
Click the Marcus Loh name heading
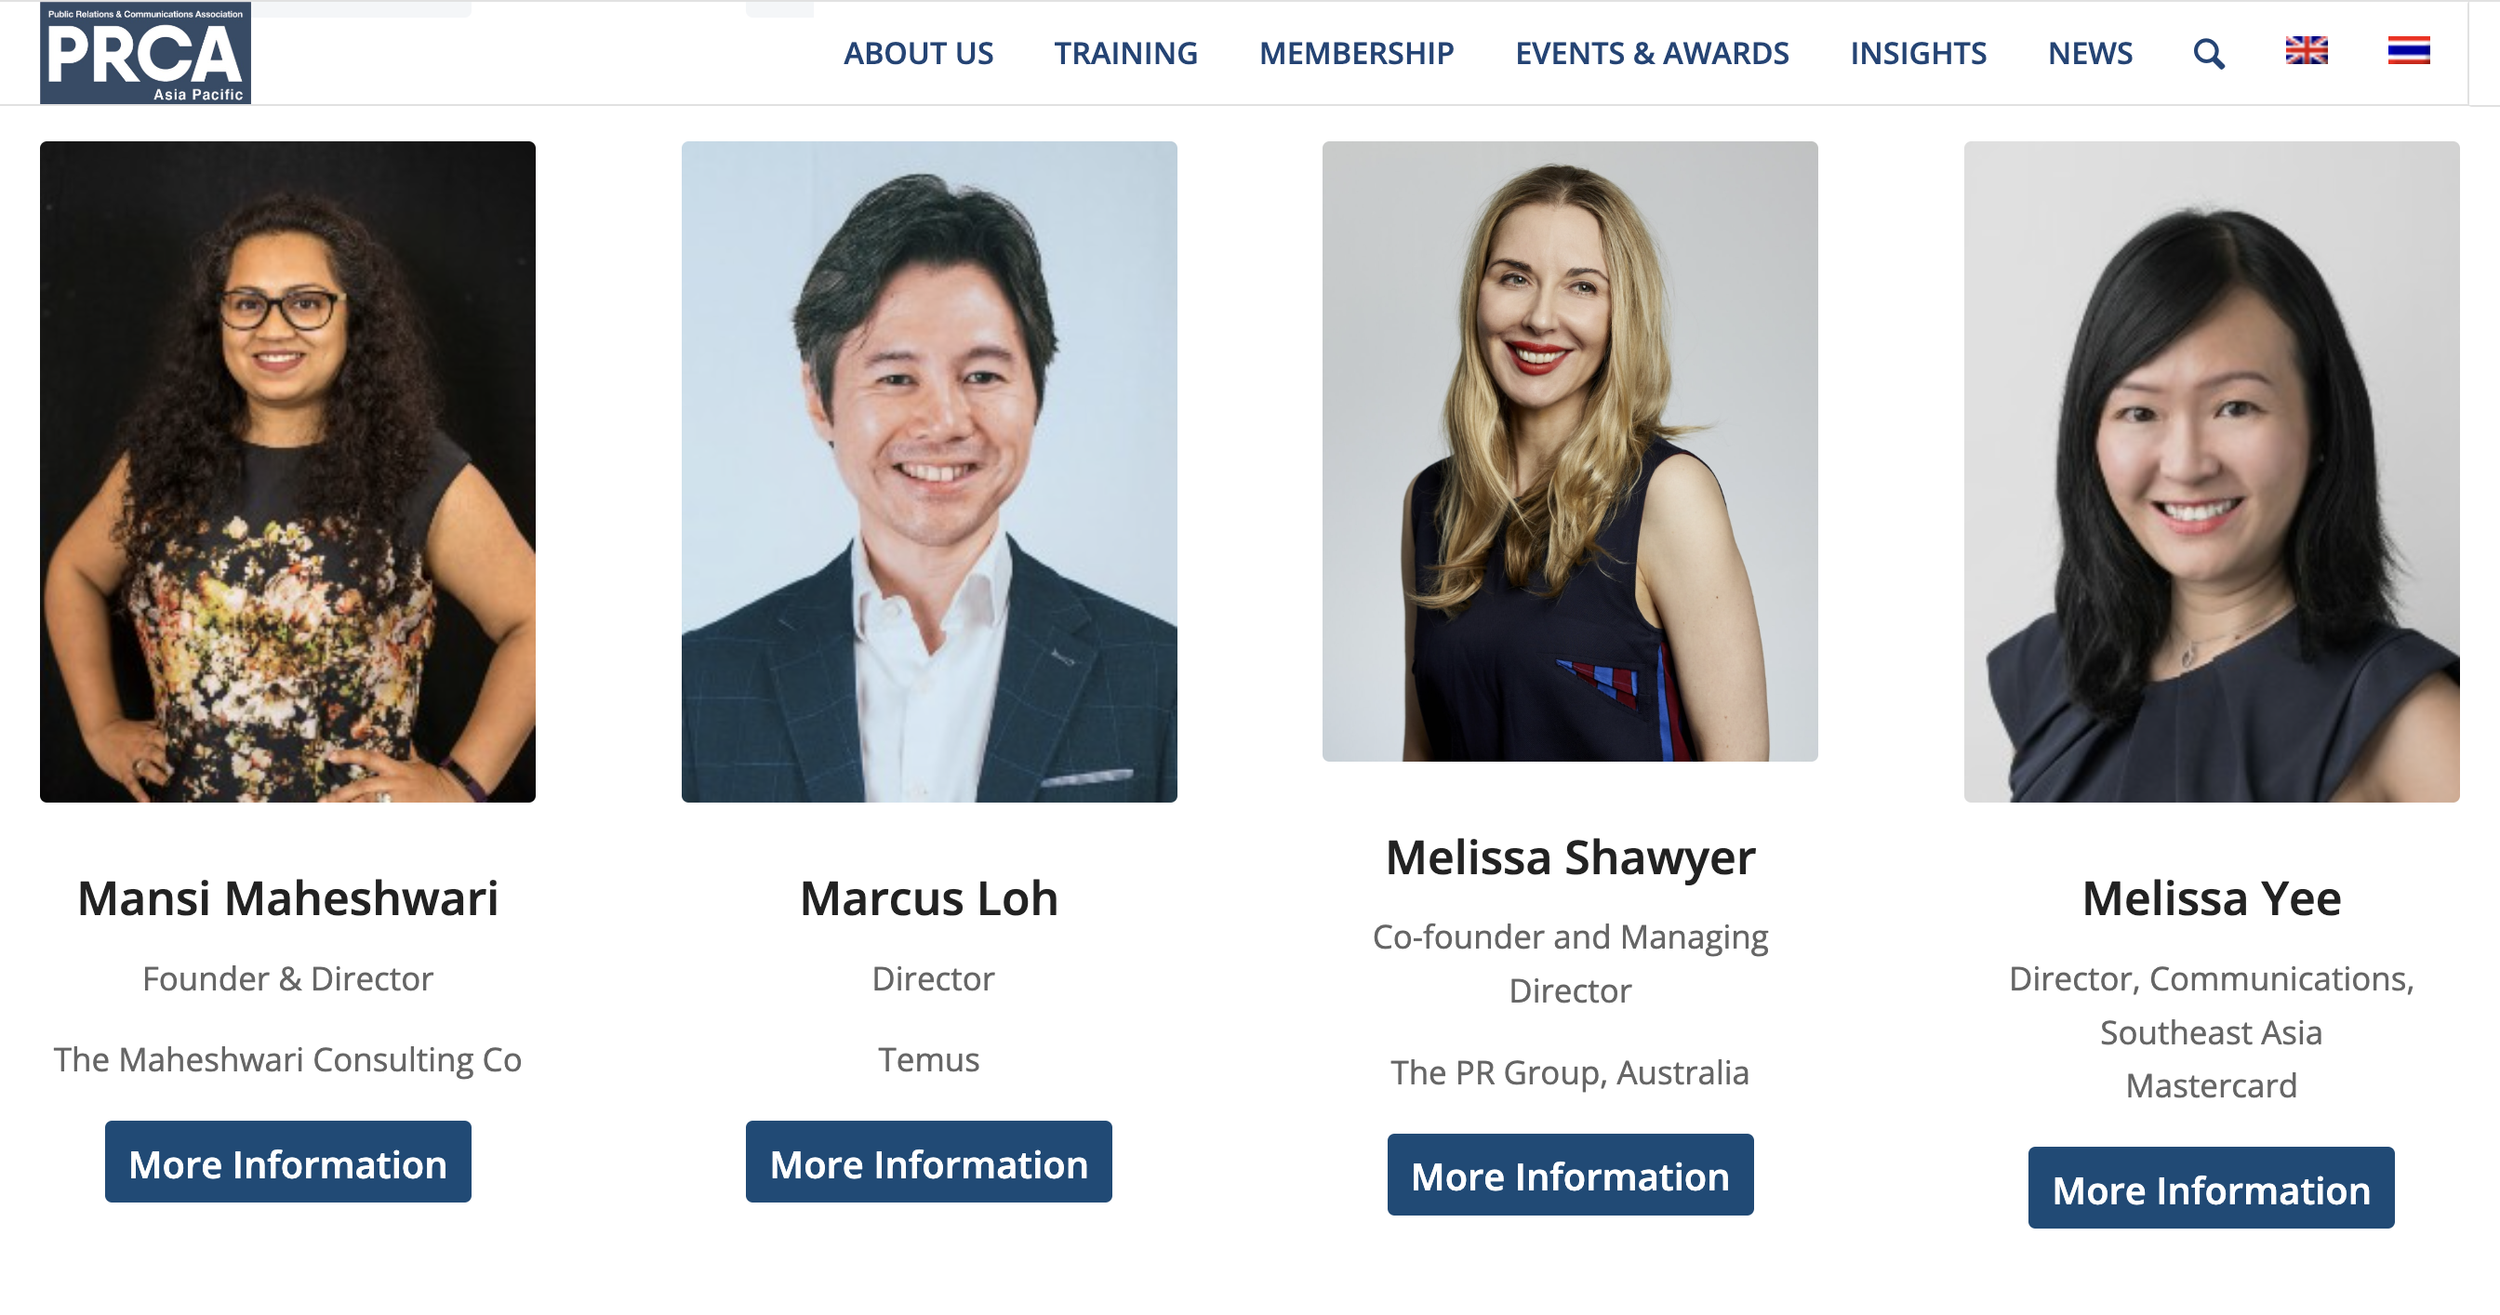[929, 898]
